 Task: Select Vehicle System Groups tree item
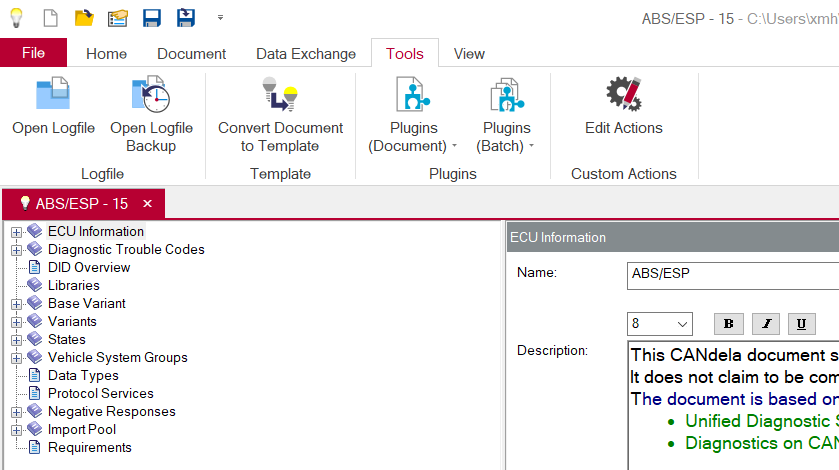click(x=118, y=358)
